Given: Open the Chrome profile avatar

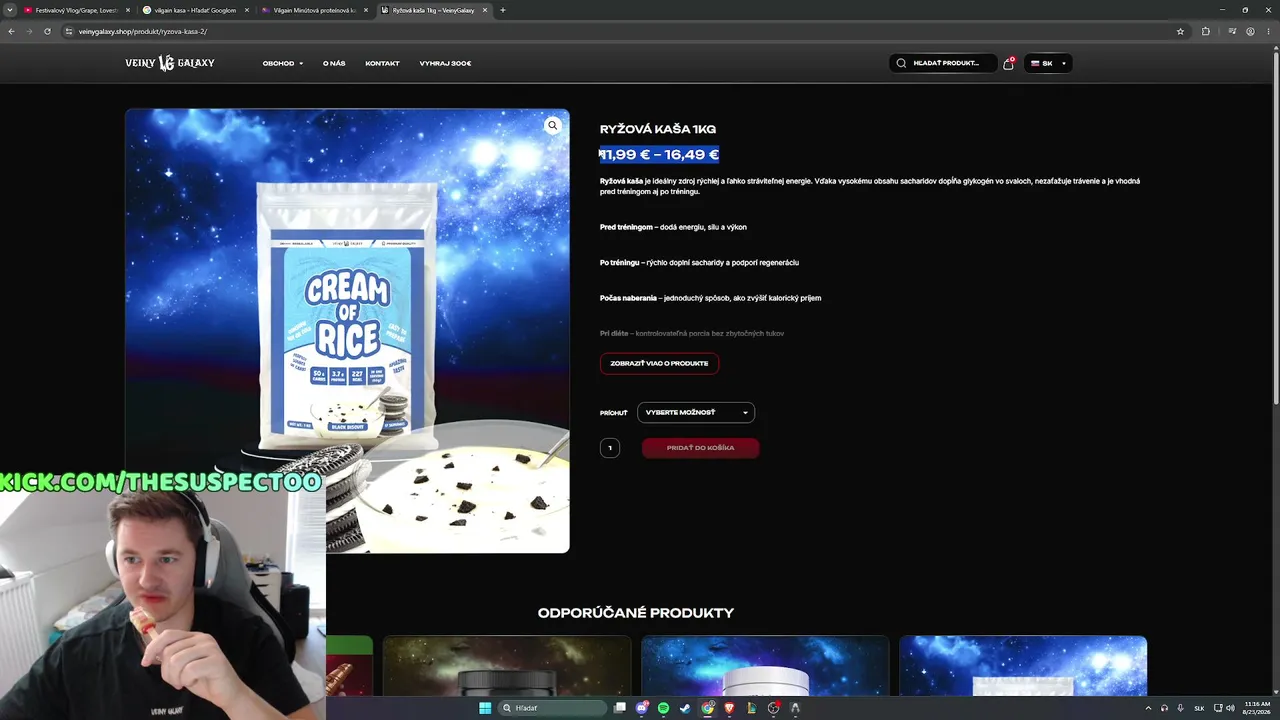Looking at the screenshot, I should [1250, 31].
